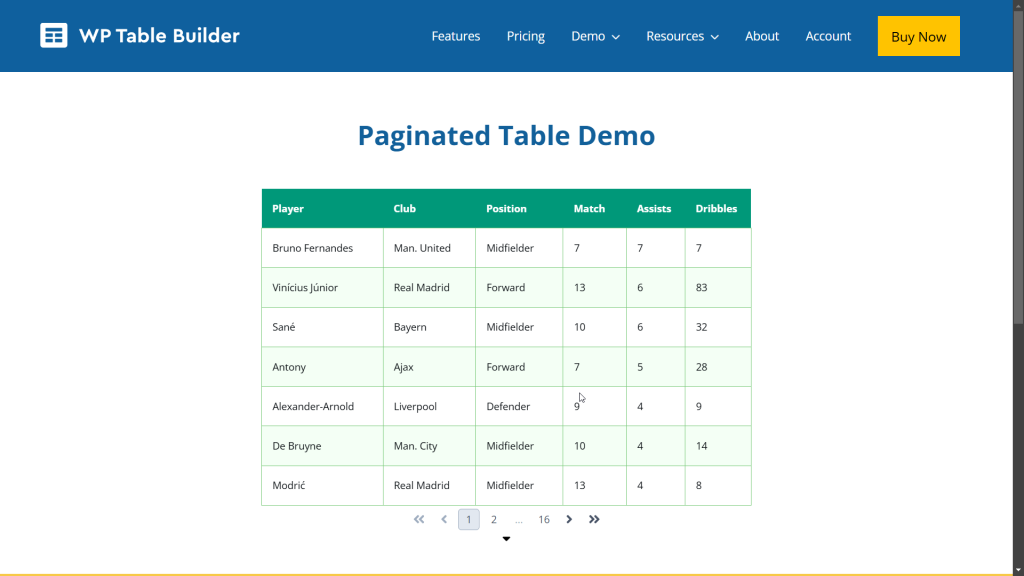Click the WP Table Builder grid logo icon
The width and height of the screenshot is (1024, 576).
click(x=52, y=35)
